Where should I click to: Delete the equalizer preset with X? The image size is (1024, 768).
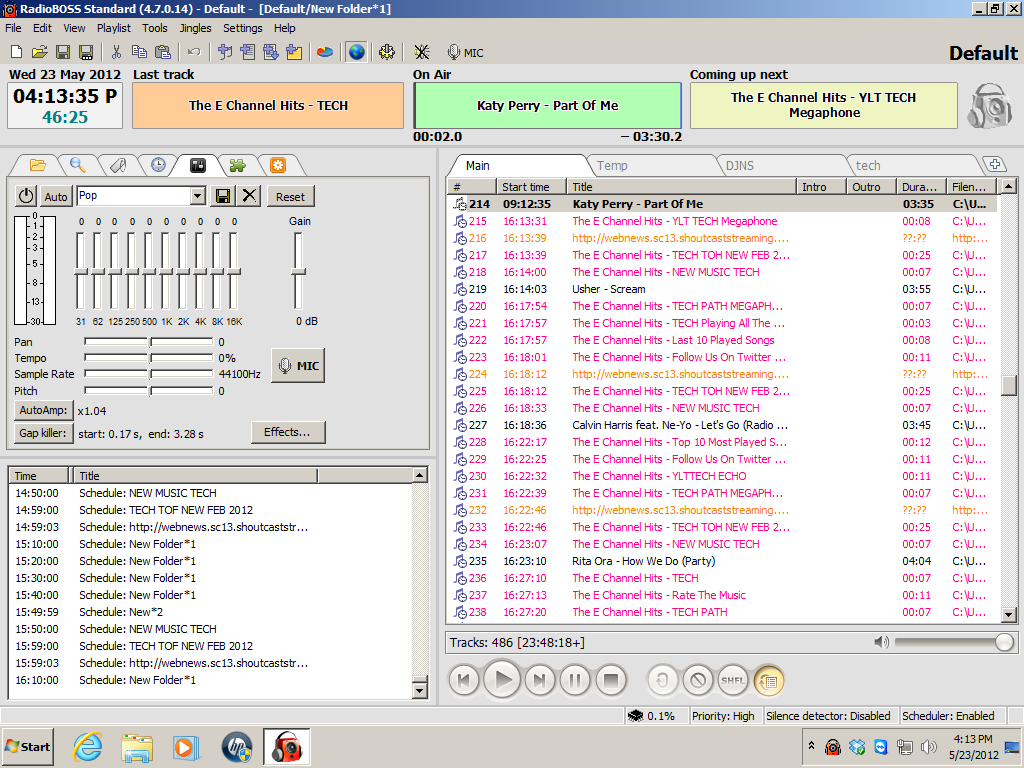pyautogui.click(x=248, y=196)
